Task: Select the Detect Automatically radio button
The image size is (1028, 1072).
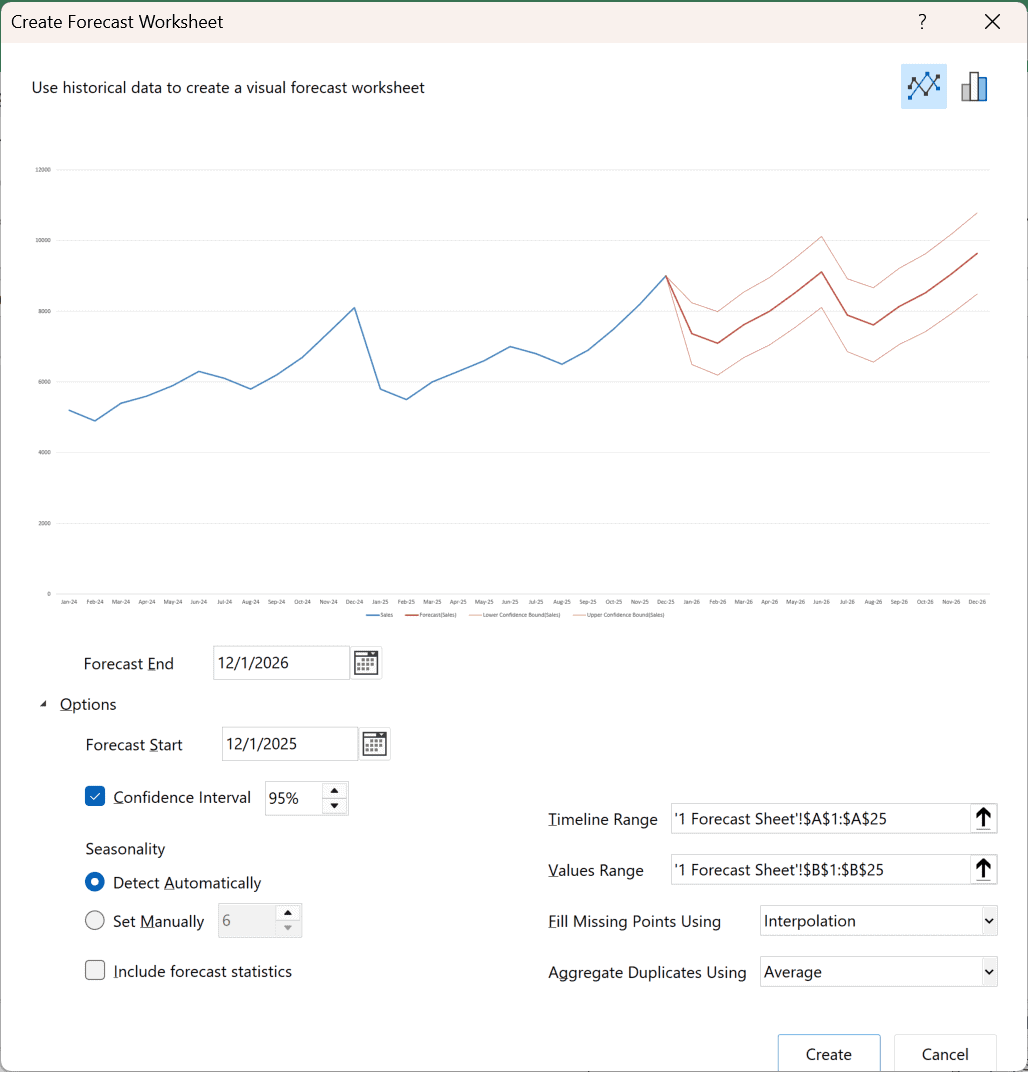Action: point(95,882)
